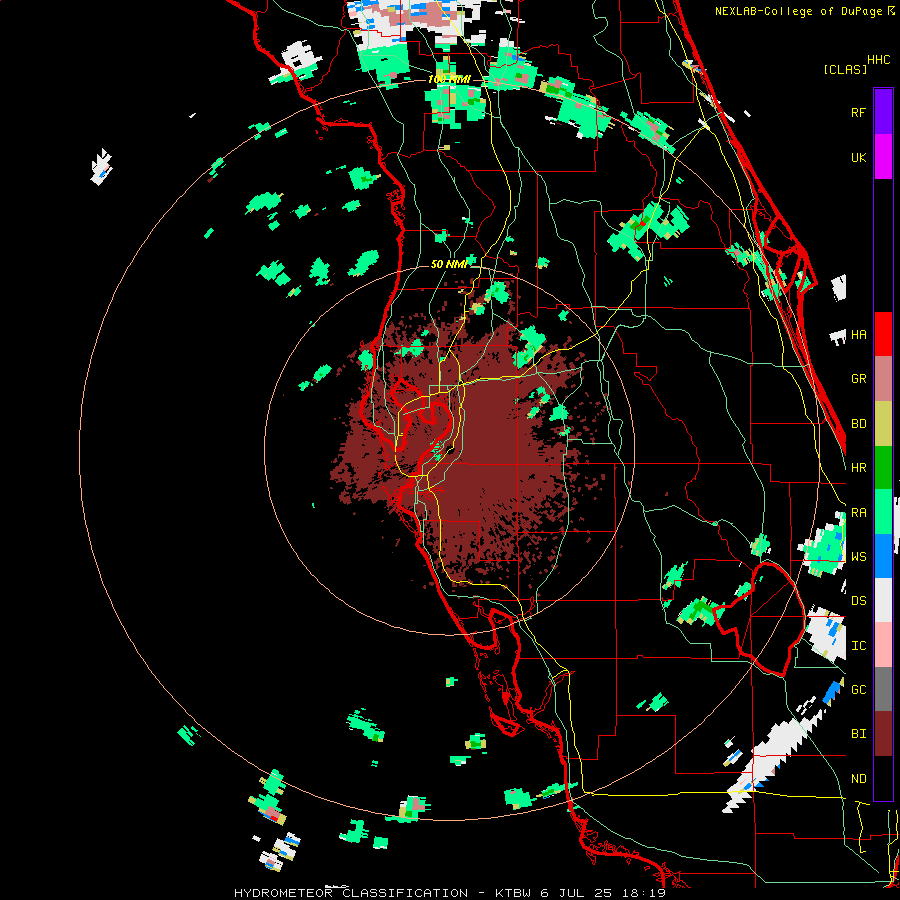Click the red HA legend color swatch
This screenshot has height=900, width=900.
tap(883, 334)
